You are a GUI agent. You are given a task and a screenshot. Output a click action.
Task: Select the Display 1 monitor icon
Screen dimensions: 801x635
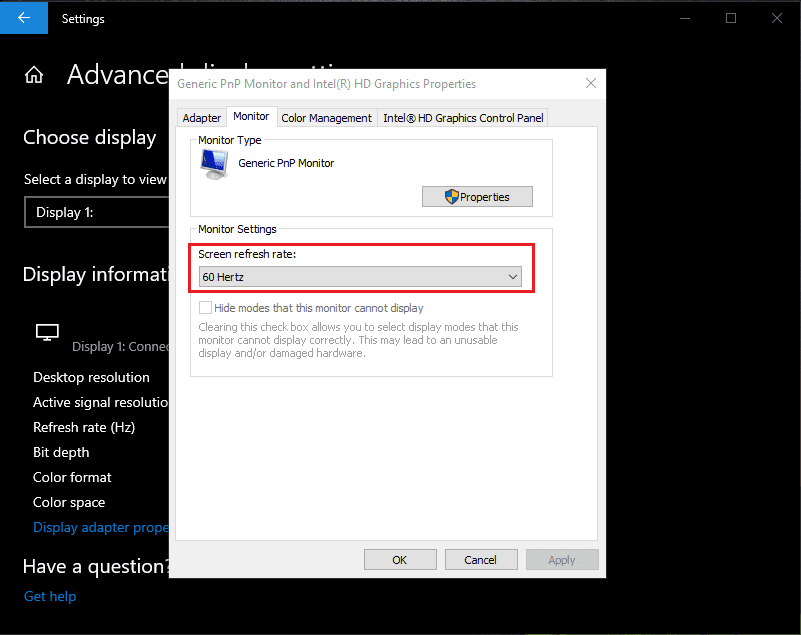(x=47, y=331)
